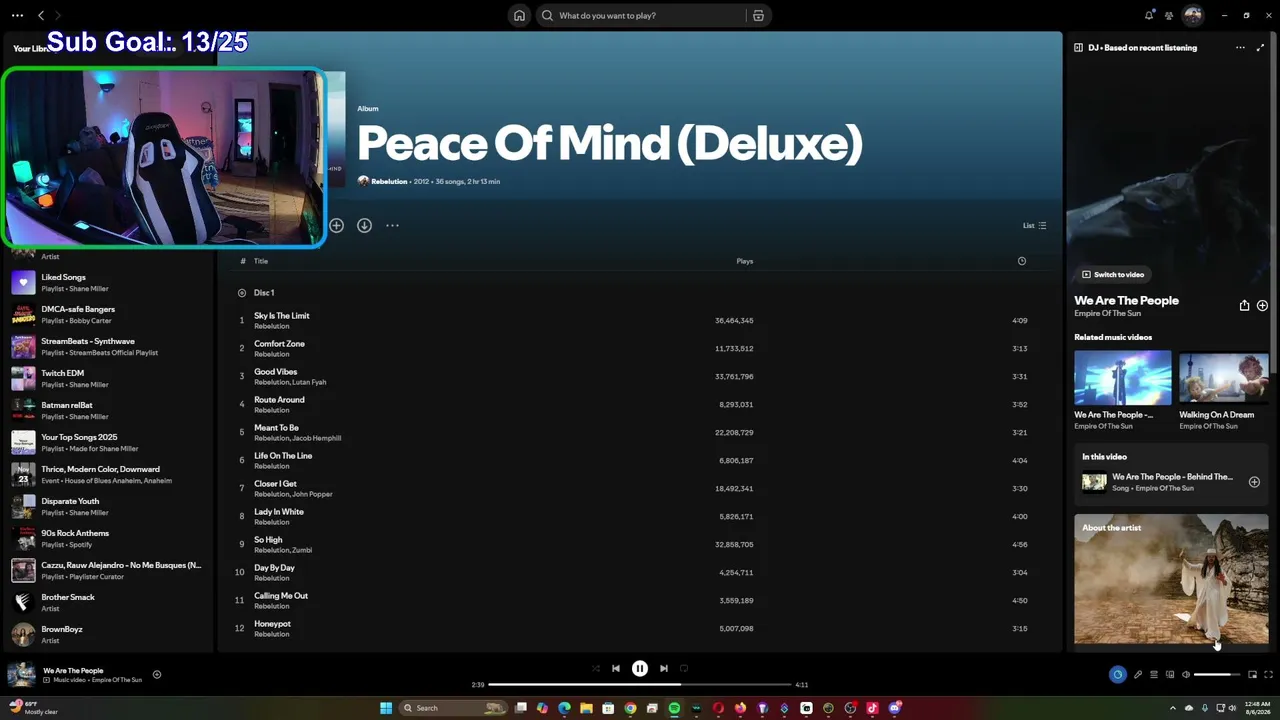Change the List view mode dropdown
The width and height of the screenshot is (1280, 720).
tap(1034, 226)
